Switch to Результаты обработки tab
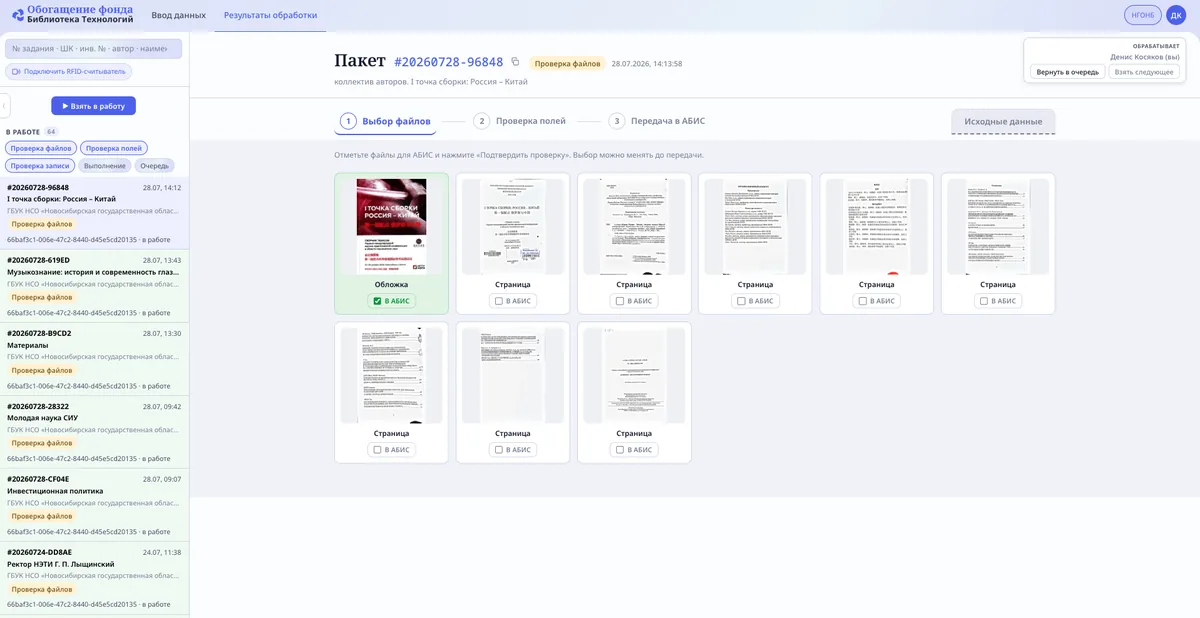1200x618 pixels. click(x=271, y=15)
